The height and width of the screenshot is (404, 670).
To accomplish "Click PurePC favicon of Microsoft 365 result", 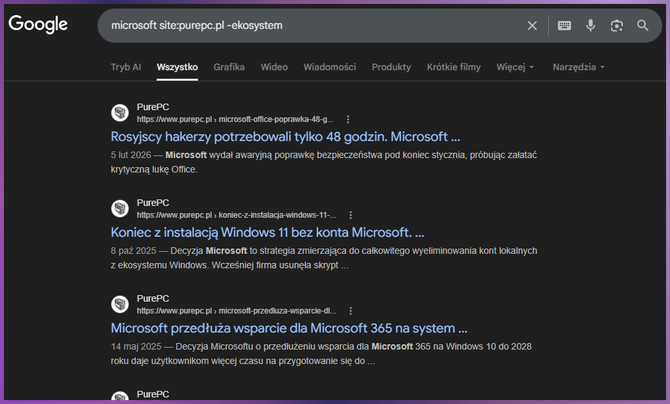I will 120,304.
